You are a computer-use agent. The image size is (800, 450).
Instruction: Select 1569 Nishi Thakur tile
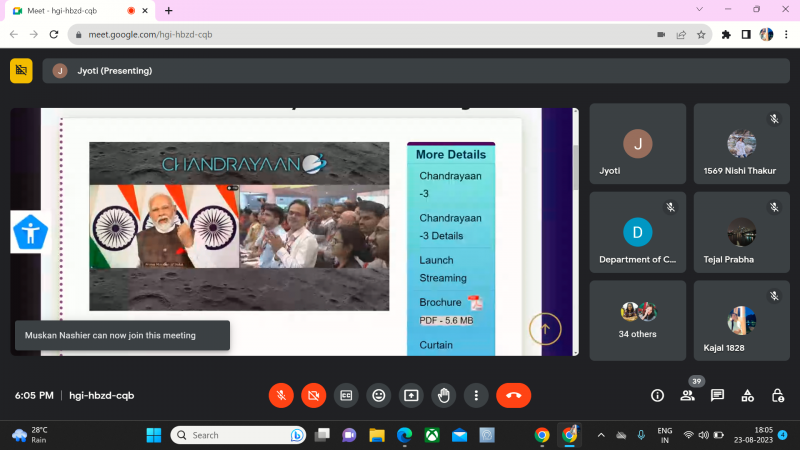(x=741, y=144)
